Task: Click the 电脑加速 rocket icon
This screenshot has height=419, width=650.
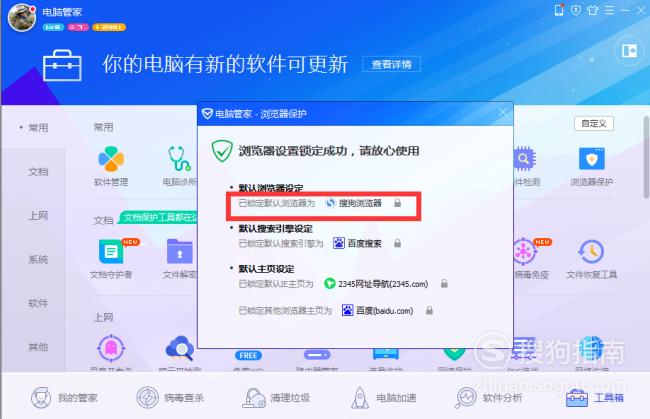Action: point(359,398)
